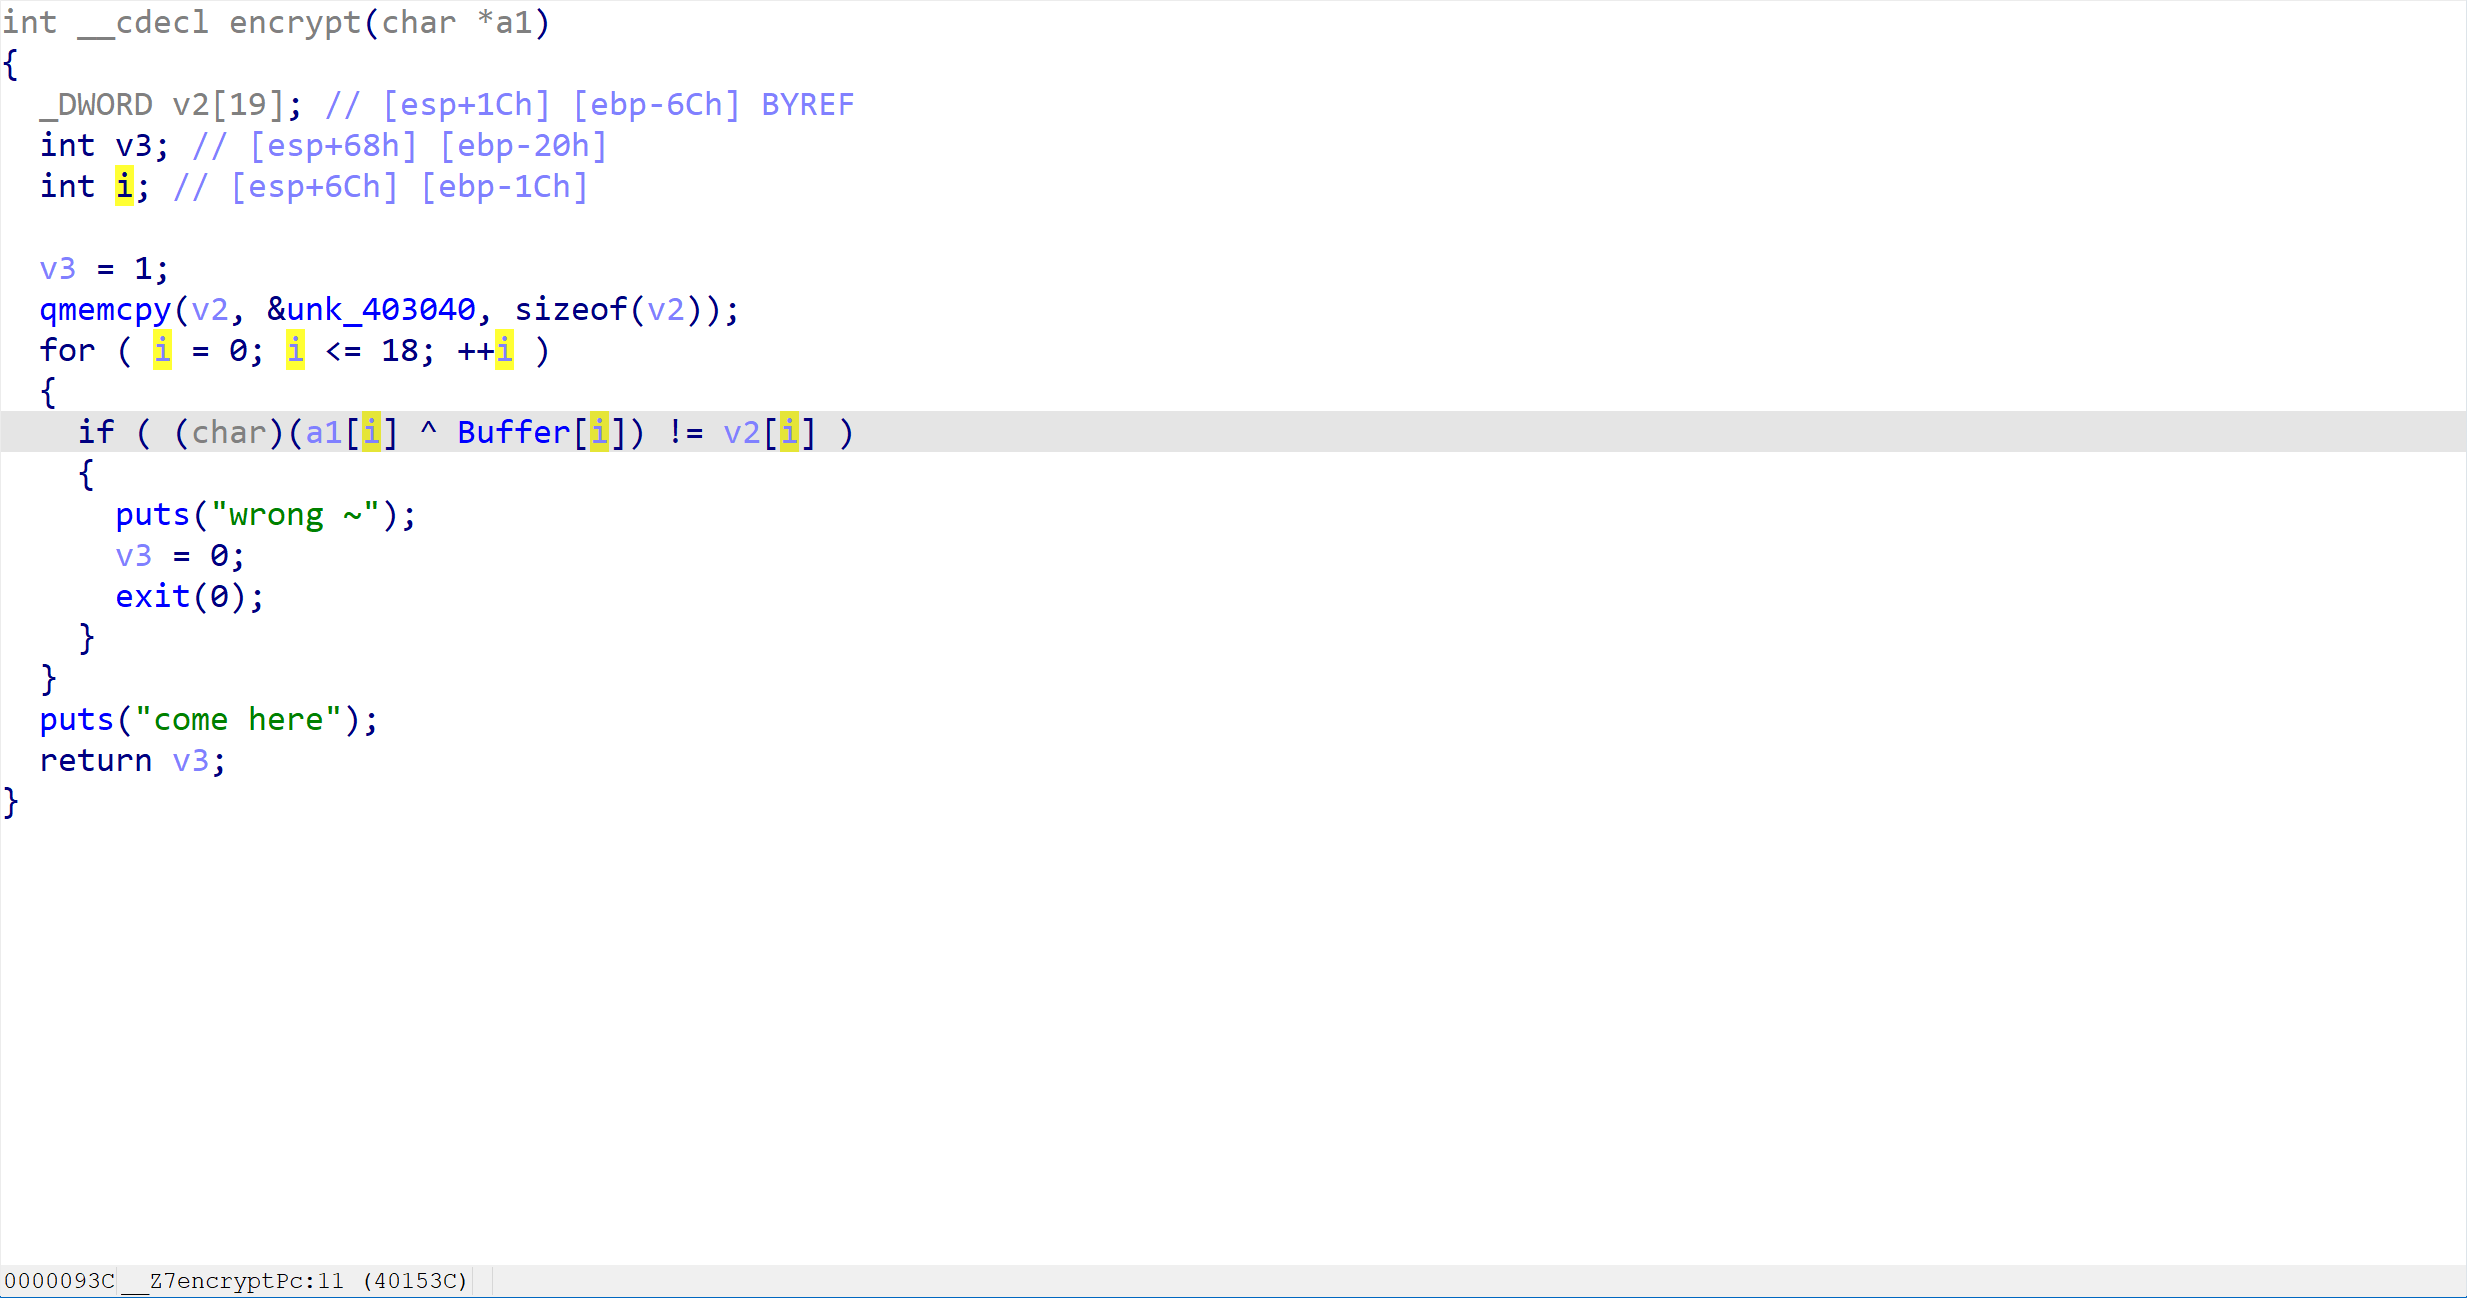This screenshot has width=2467, height=1298.
Task: Click puts call with "come here"
Action: coord(76,719)
